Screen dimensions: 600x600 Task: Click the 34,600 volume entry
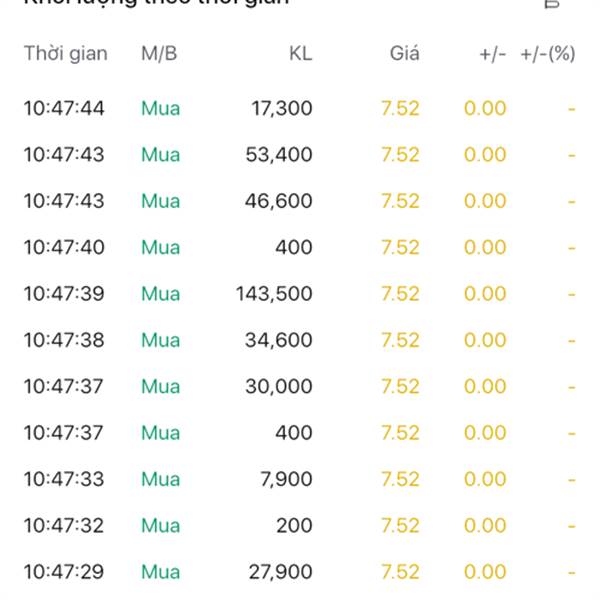(x=279, y=340)
